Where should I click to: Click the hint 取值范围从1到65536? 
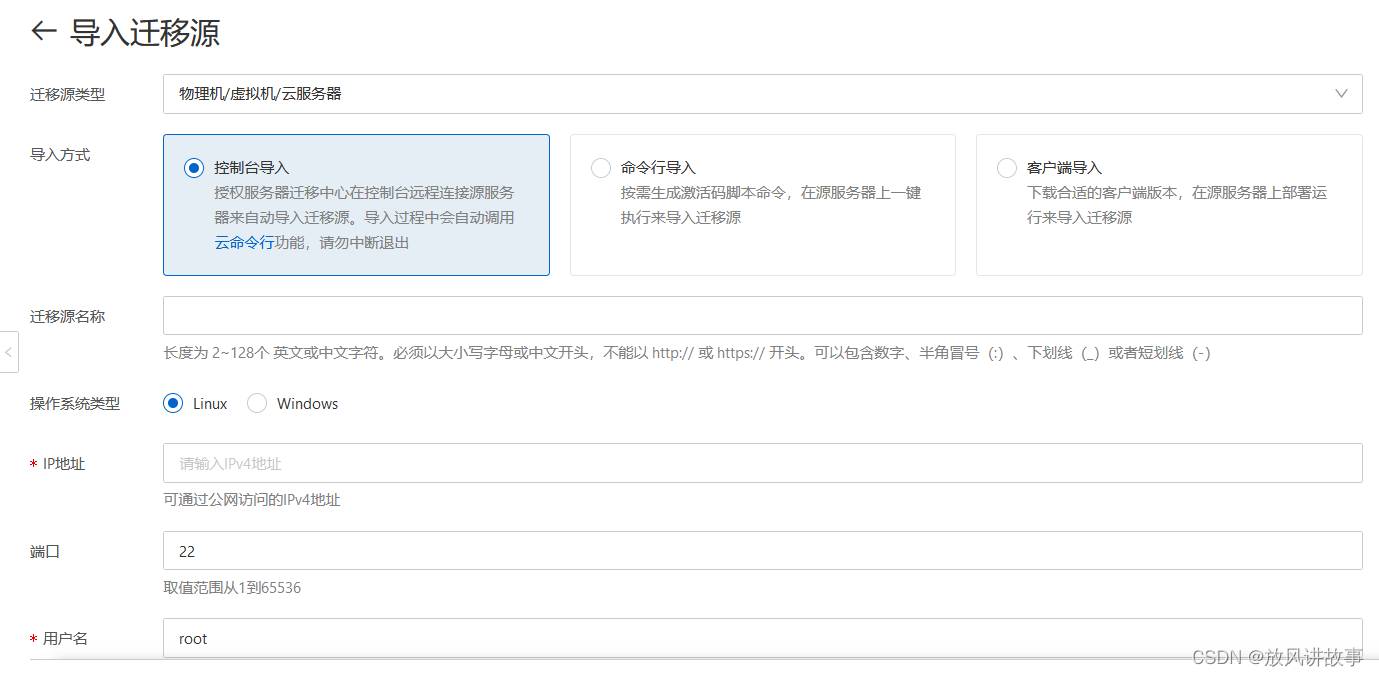tap(232, 587)
